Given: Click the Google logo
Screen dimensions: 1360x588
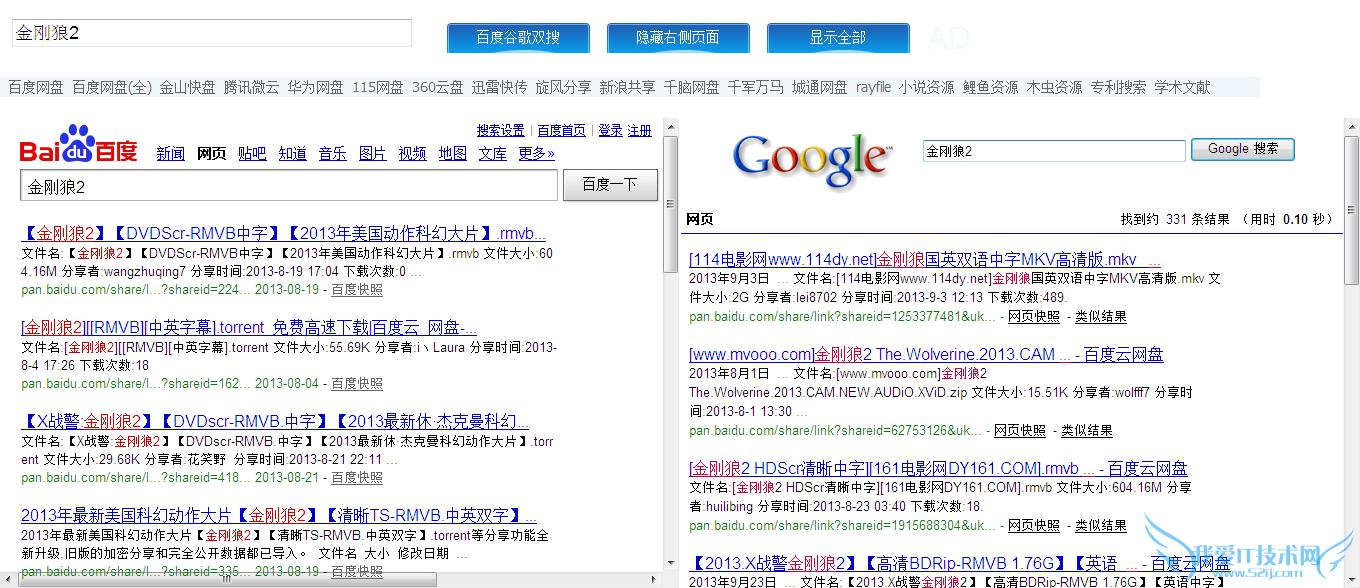Looking at the screenshot, I should click(x=812, y=160).
